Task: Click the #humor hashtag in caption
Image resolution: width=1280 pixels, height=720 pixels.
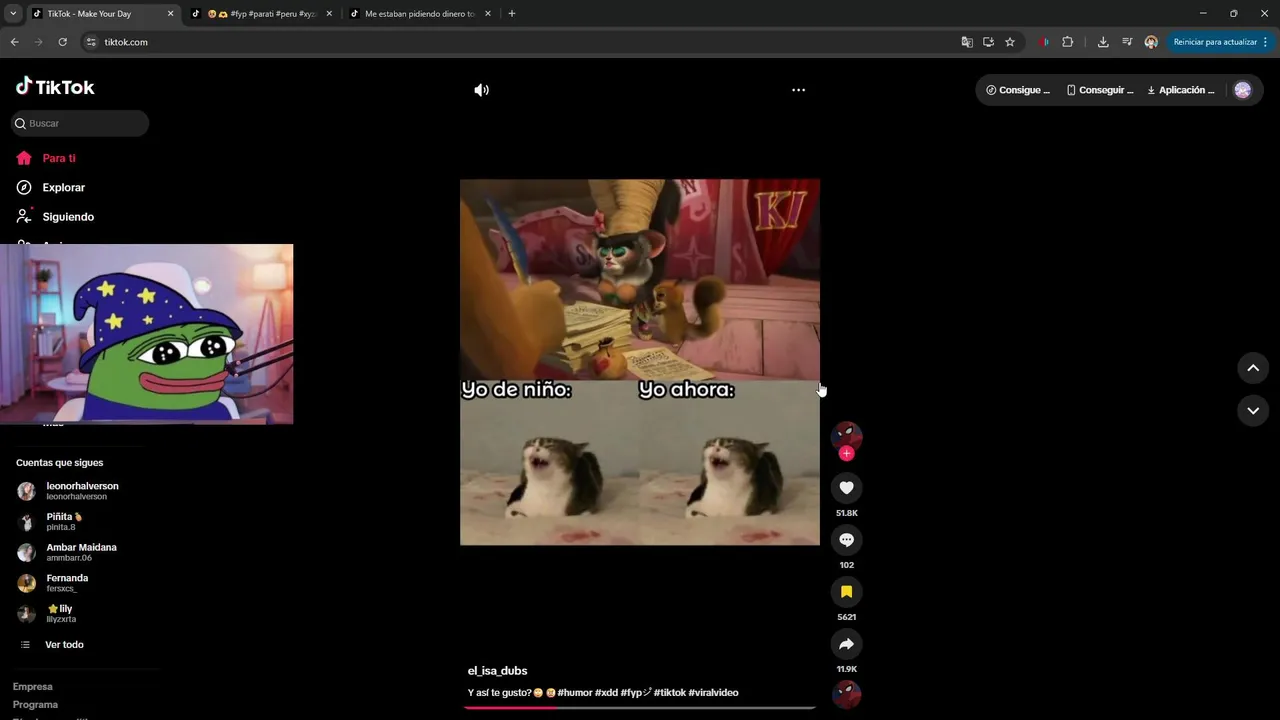Action: pos(575,693)
